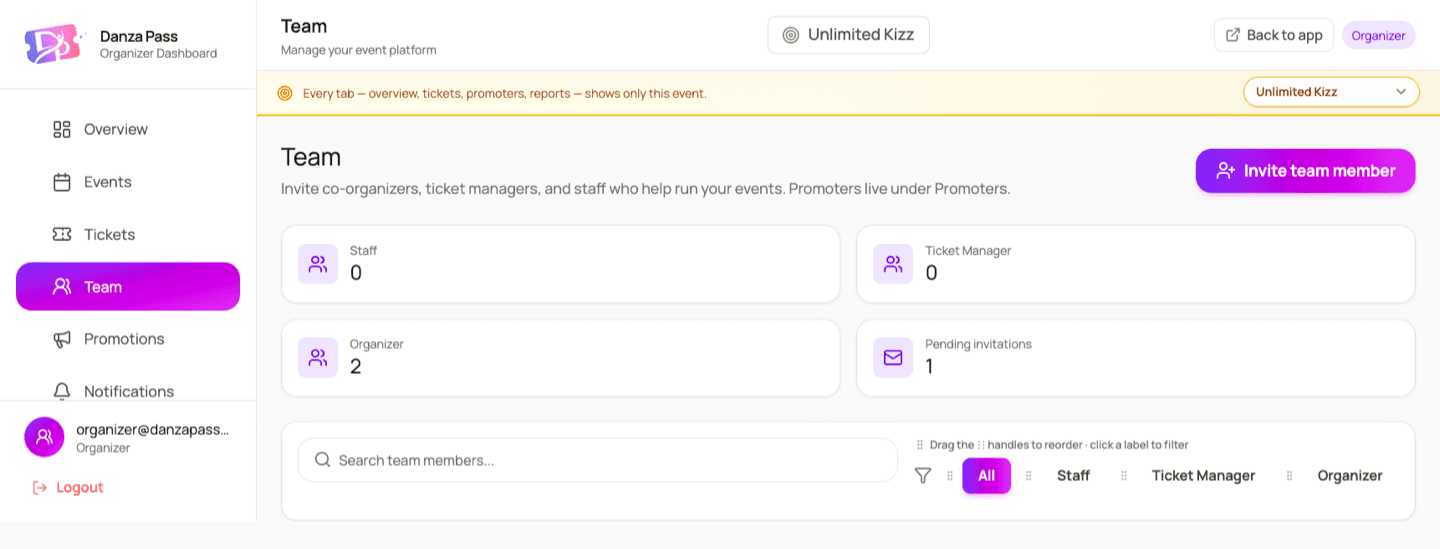
Task: Click the external link icon in Back to app
Action: (1233, 35)
